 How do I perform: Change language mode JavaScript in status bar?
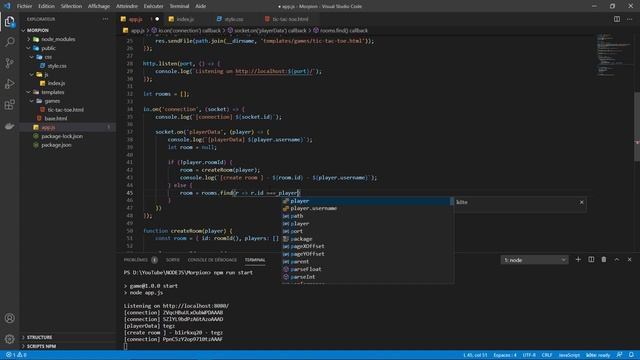569,355
